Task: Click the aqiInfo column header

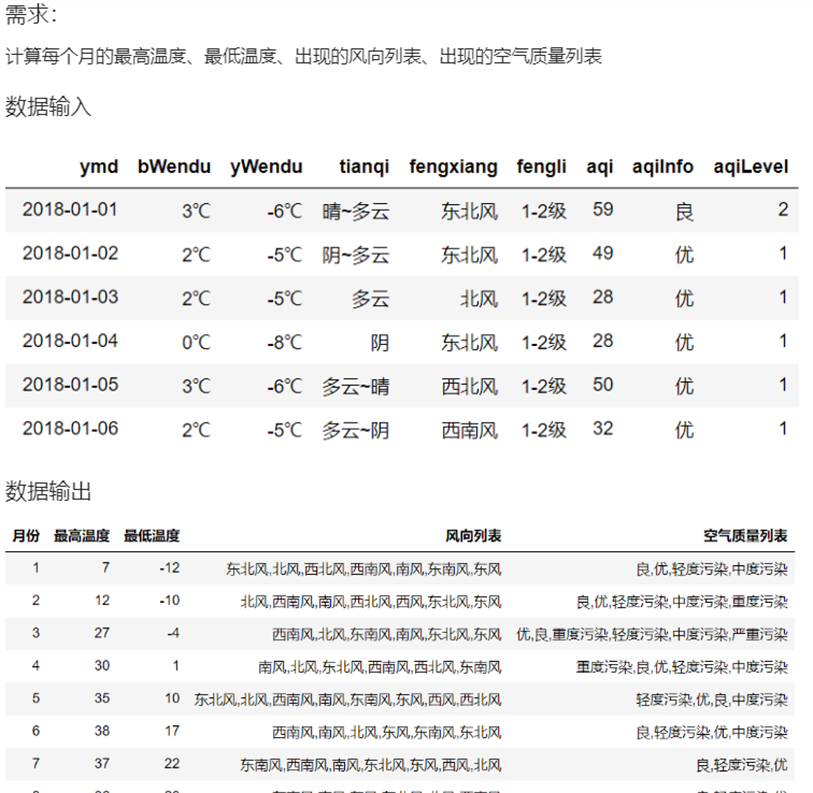Action: 662,167
